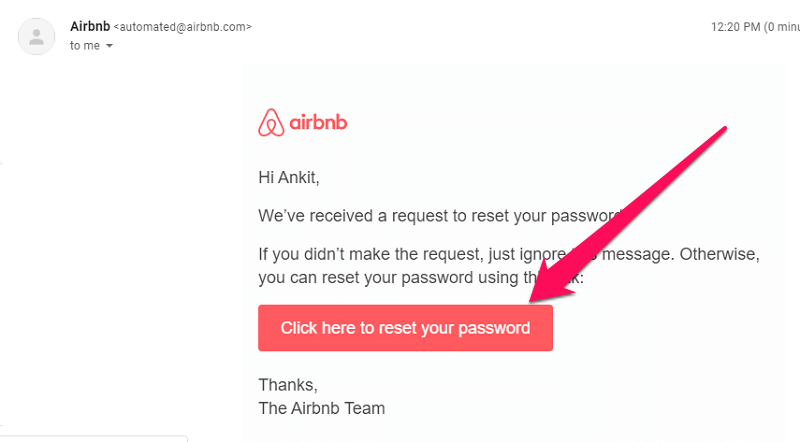The width and height of the screenshot is (800, 442).
Task: Click the red airbnb wordmark text
Action: pos(318,122)
